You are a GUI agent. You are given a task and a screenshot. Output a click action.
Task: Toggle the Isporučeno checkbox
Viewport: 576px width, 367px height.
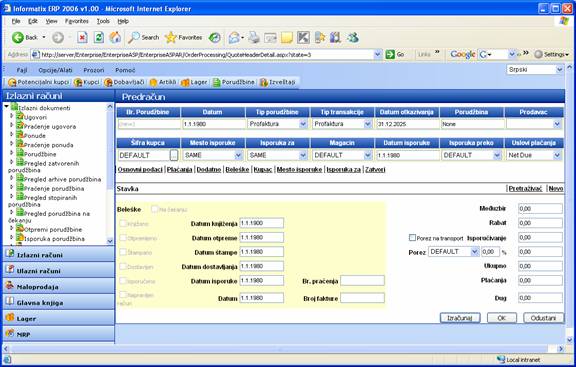pos(123,281)
